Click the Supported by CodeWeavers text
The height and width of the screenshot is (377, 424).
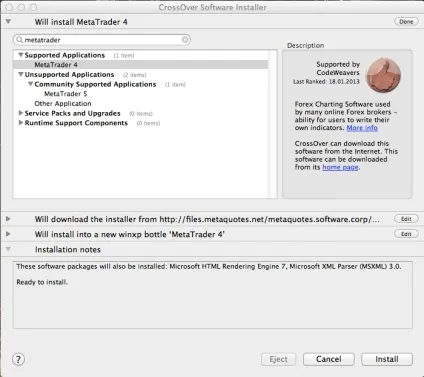click(x=338, y=68)
